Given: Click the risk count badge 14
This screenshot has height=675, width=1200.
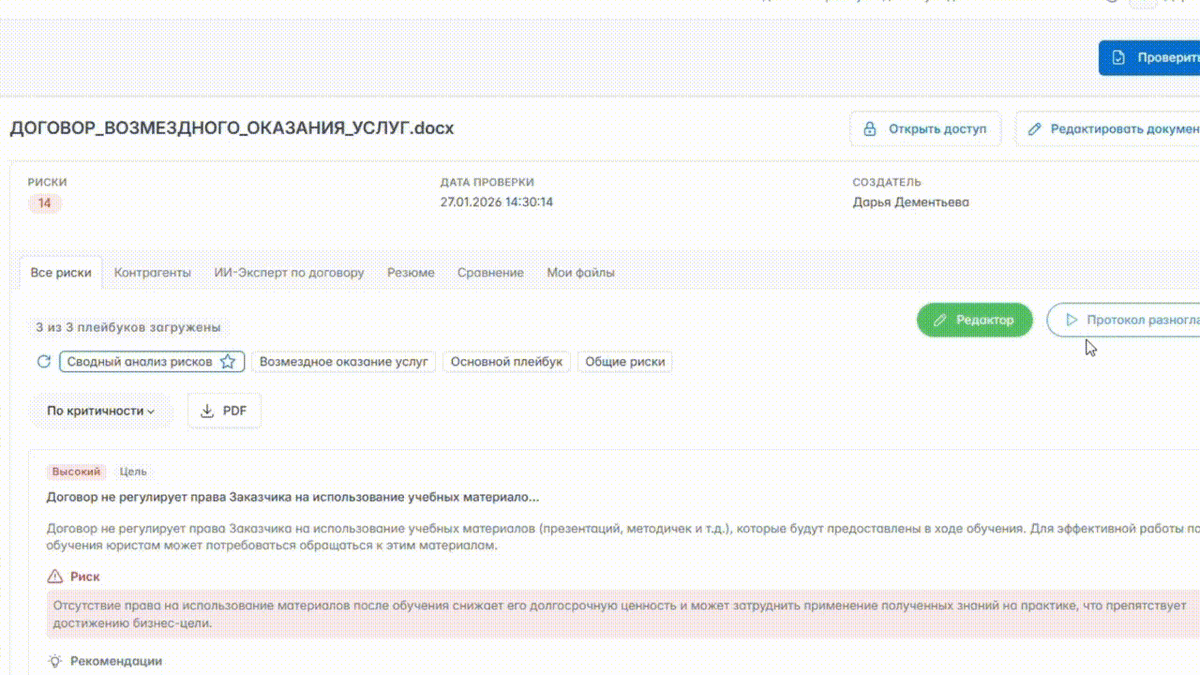Looking at the screenshot, I should [x=44, y=204].
